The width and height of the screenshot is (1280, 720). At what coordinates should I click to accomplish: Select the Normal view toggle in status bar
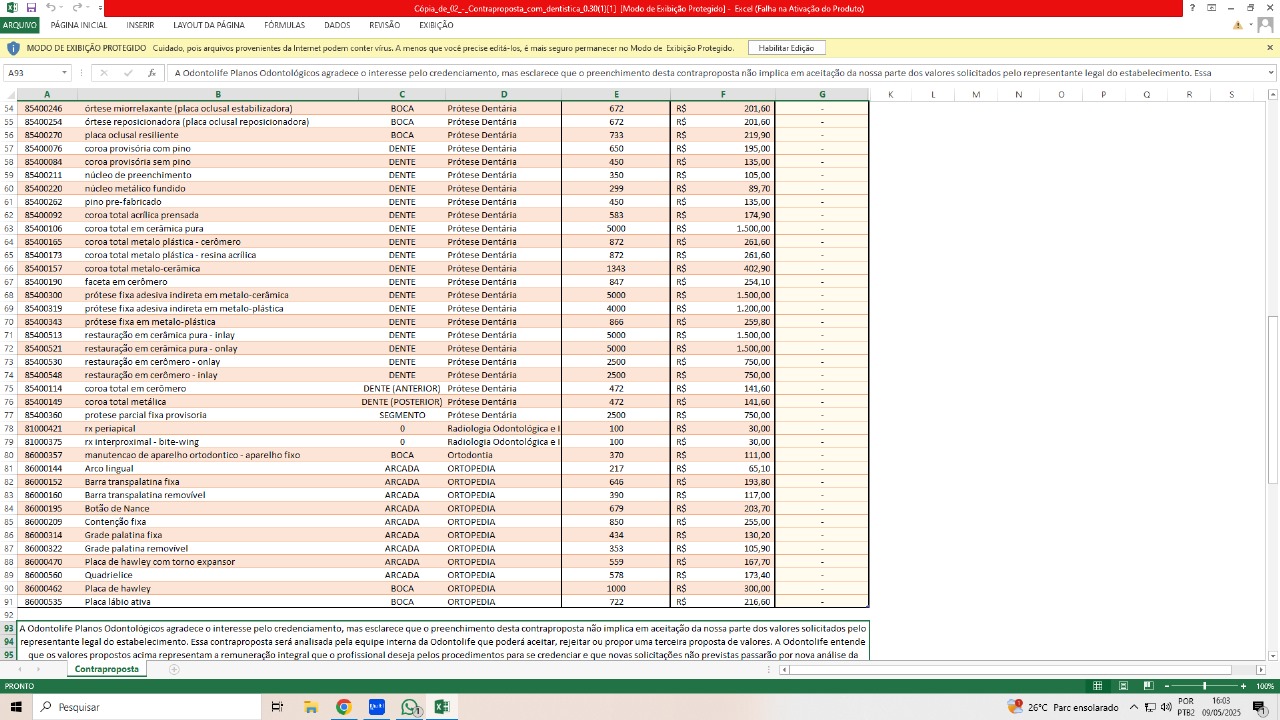tap(1097, 686)
